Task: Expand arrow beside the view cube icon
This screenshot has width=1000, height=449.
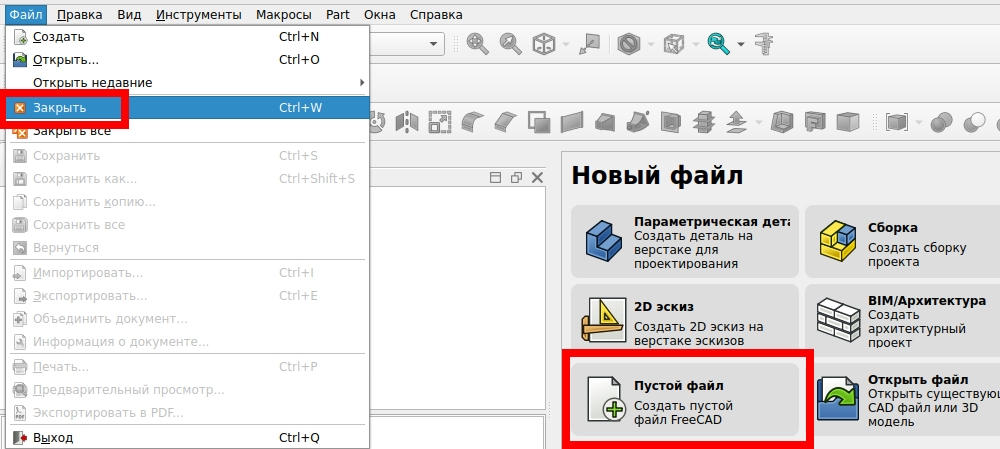Action: [566, 45]
